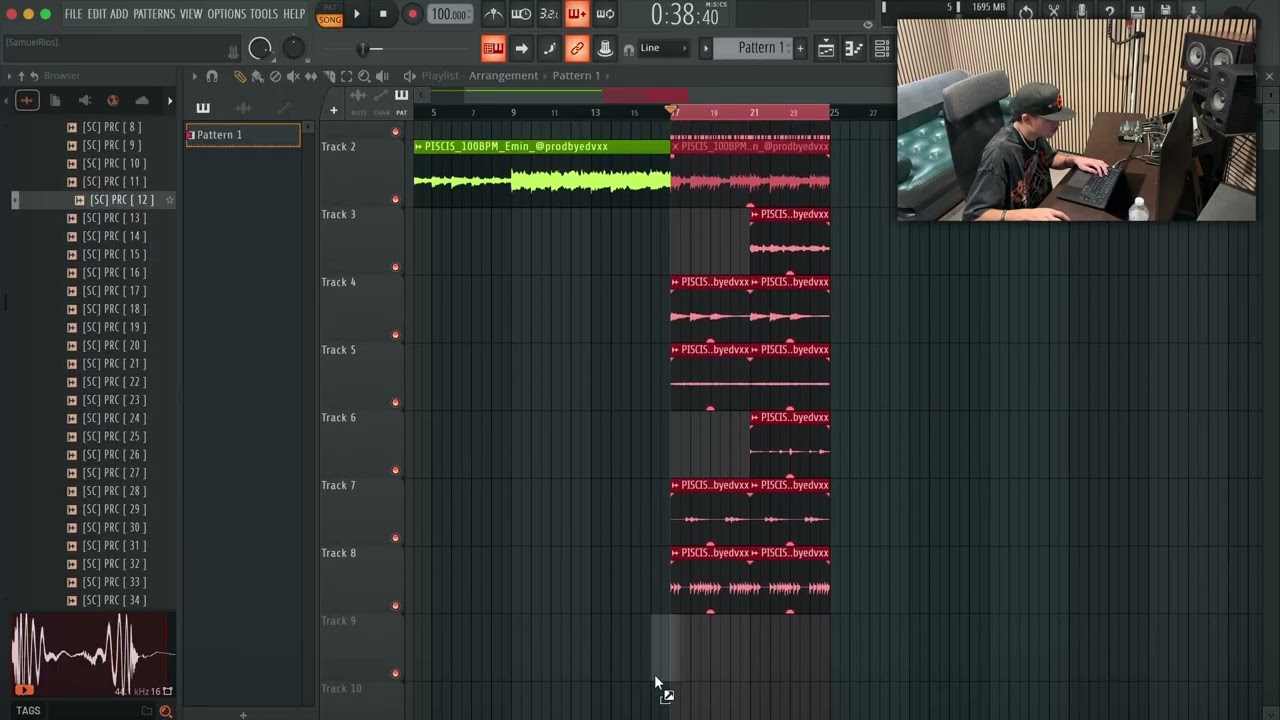Image resolution: width=1280 pixels, height=720 pixels.
Task: Toggle the 3-2-1 countdown before recording
Action: 549,14
